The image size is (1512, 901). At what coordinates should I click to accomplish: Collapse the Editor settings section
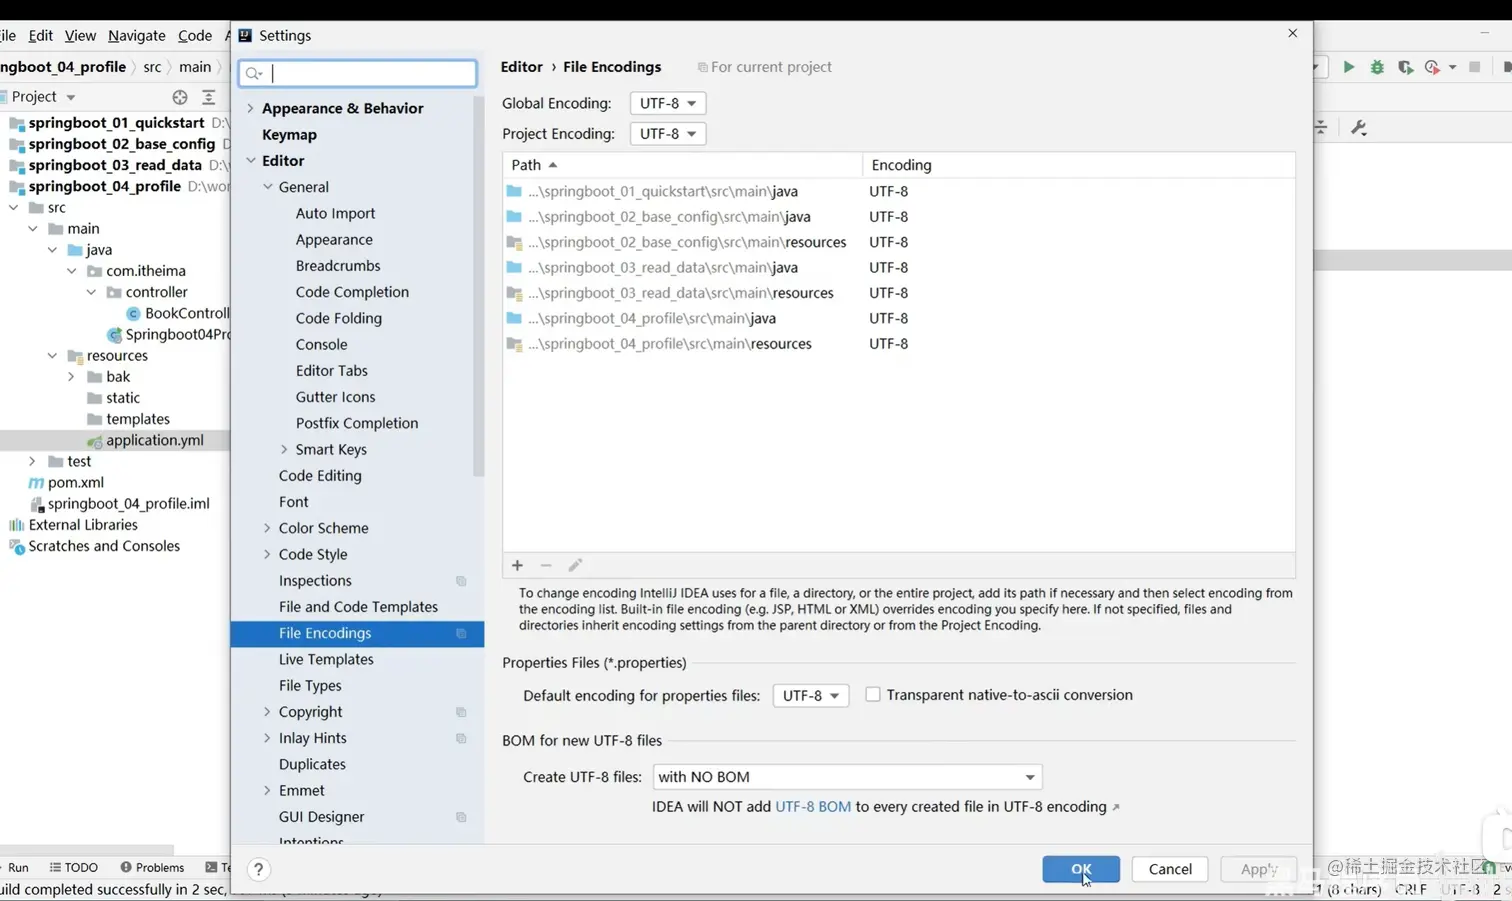pos(250,160)
